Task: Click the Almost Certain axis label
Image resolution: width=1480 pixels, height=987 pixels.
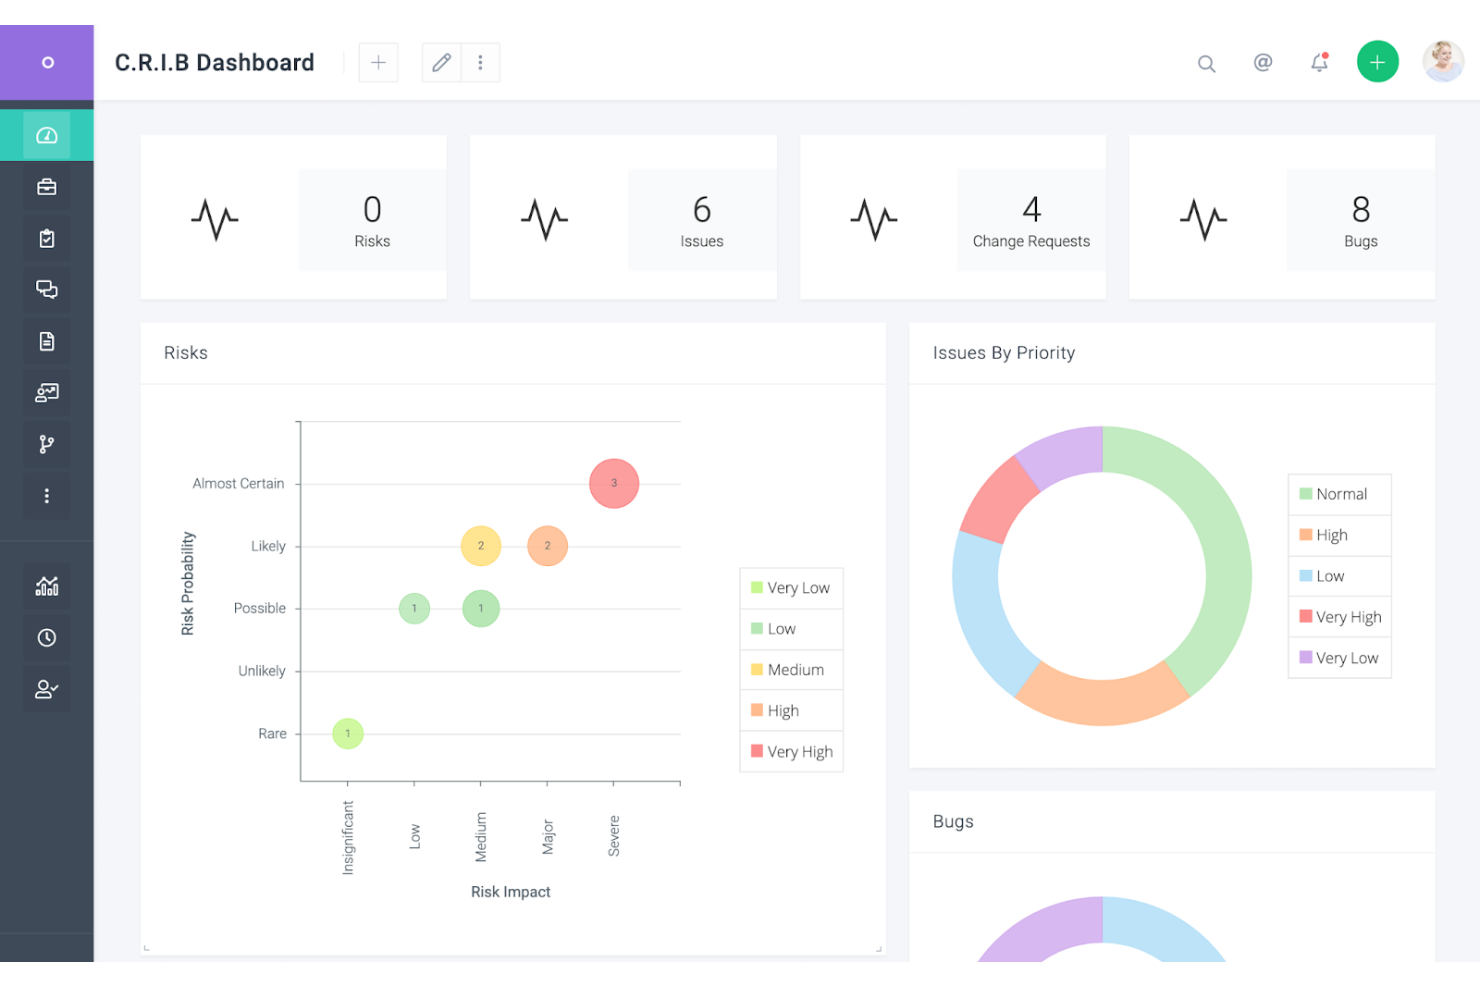Action: click(x=238, y=483)
